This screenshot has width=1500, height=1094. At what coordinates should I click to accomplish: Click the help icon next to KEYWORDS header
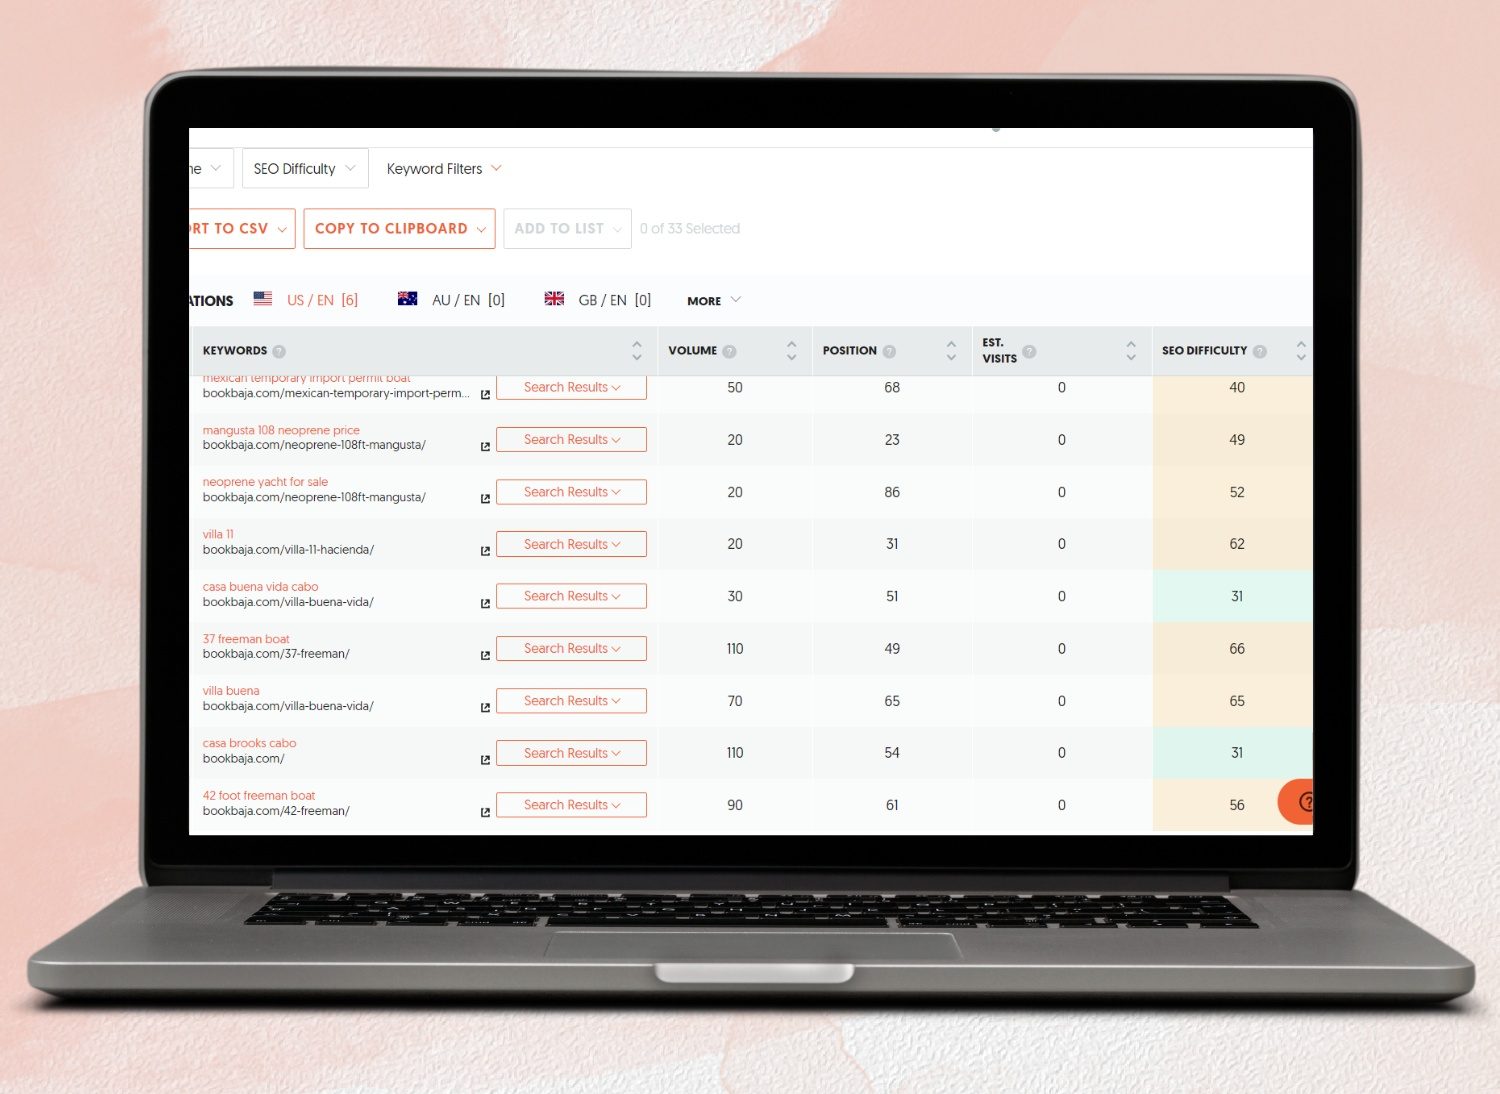click(x=278, y=351)
